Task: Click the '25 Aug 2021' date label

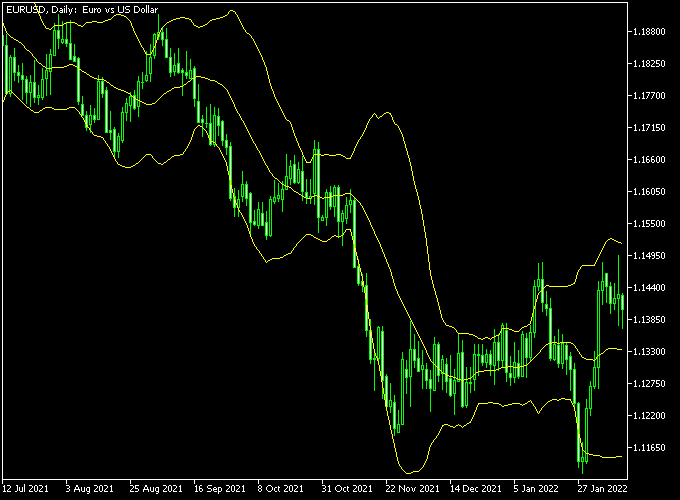Action: pos(156,489)
